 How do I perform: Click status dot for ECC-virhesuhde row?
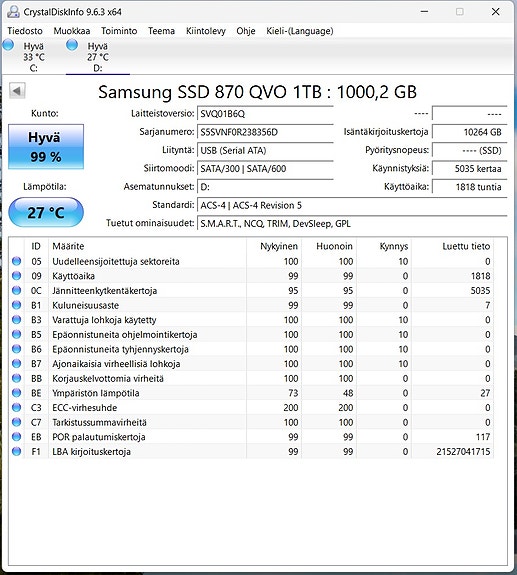pyautogui.click(x=16, y=407)
